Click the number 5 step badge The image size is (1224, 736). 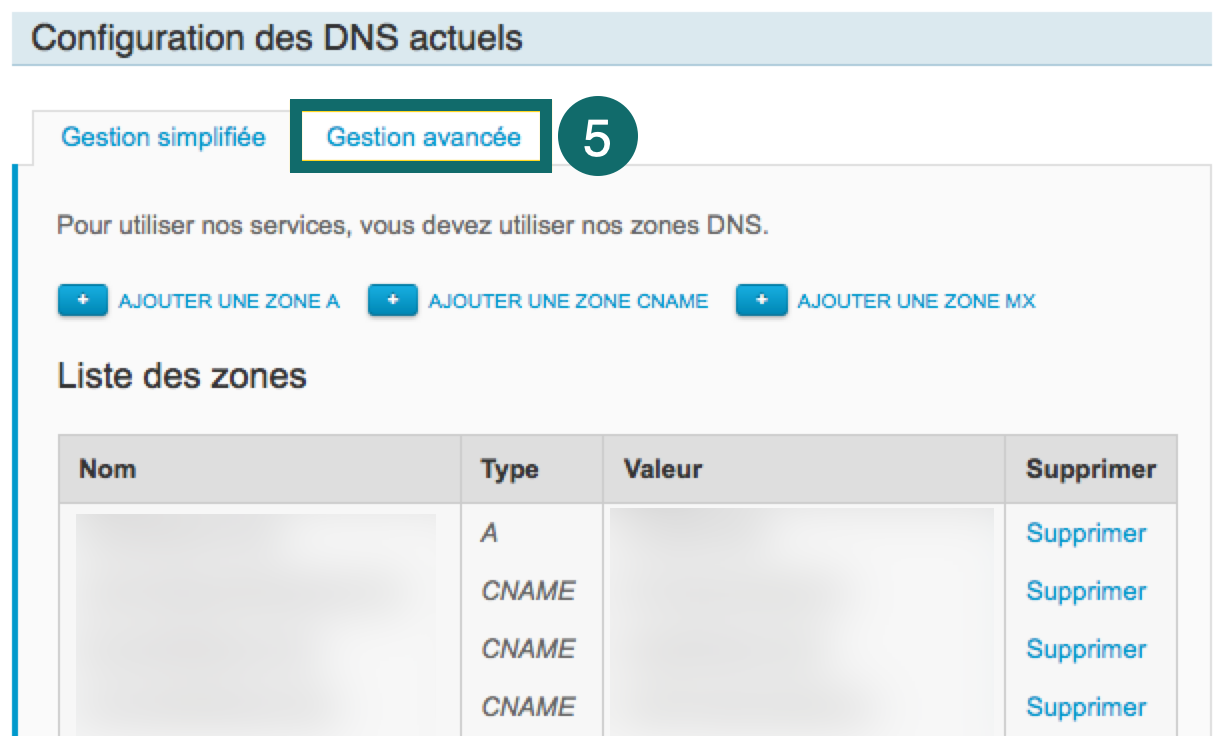tap(597, 138)
